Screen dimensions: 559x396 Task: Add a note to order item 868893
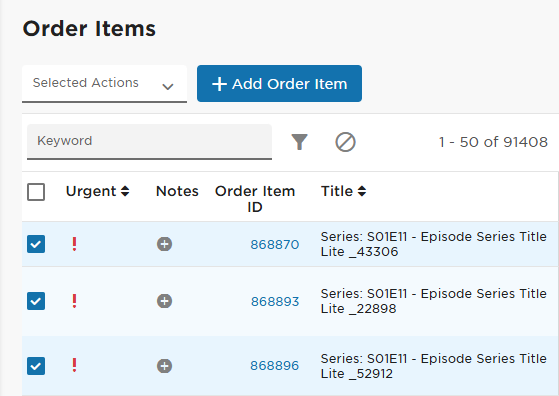[x=164, y=301]
